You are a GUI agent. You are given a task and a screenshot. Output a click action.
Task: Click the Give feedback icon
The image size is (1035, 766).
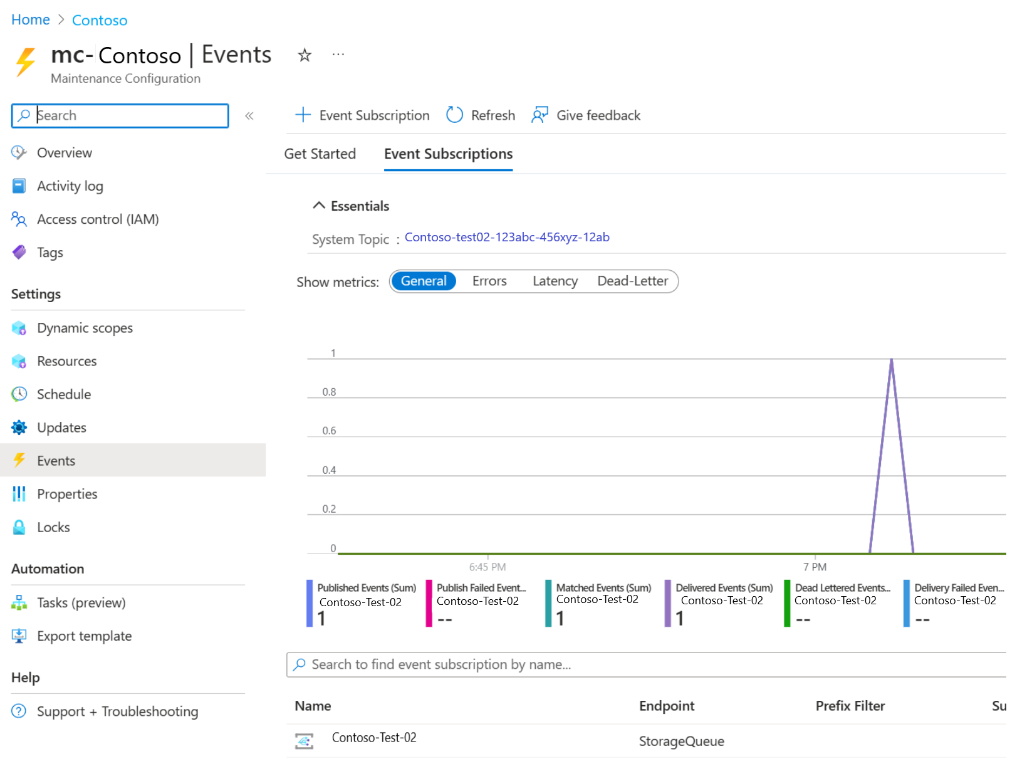[x=540, y=115]
